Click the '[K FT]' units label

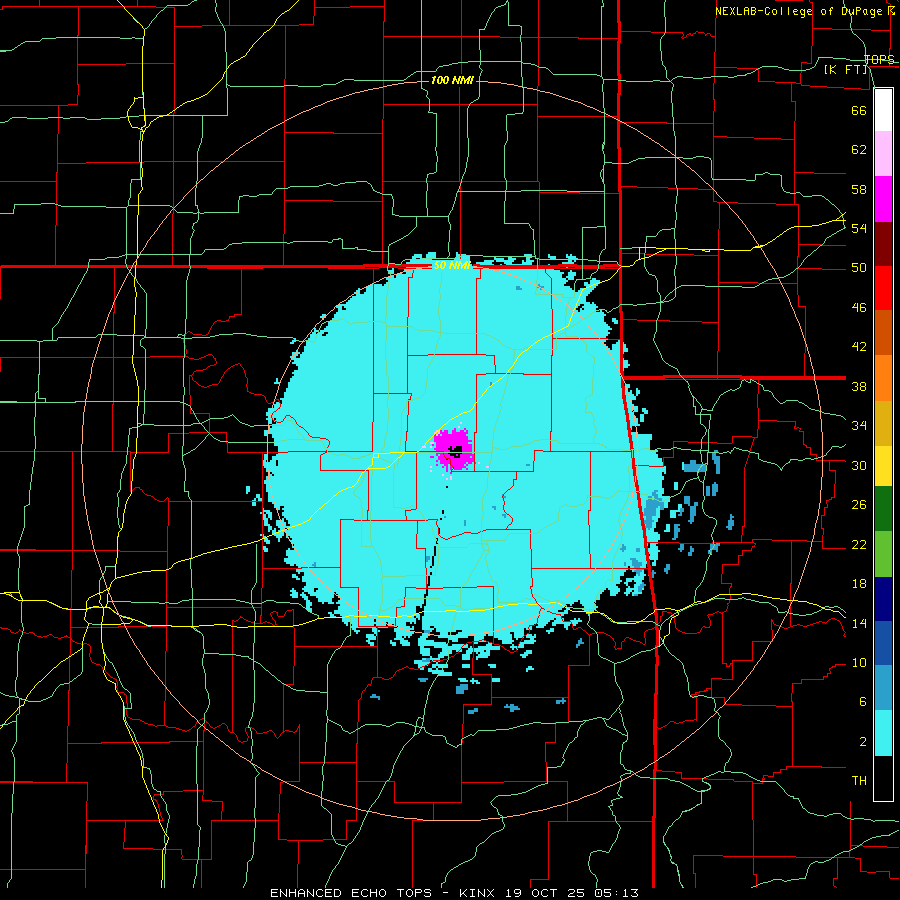pyautogui.click(x=846, y=70)
